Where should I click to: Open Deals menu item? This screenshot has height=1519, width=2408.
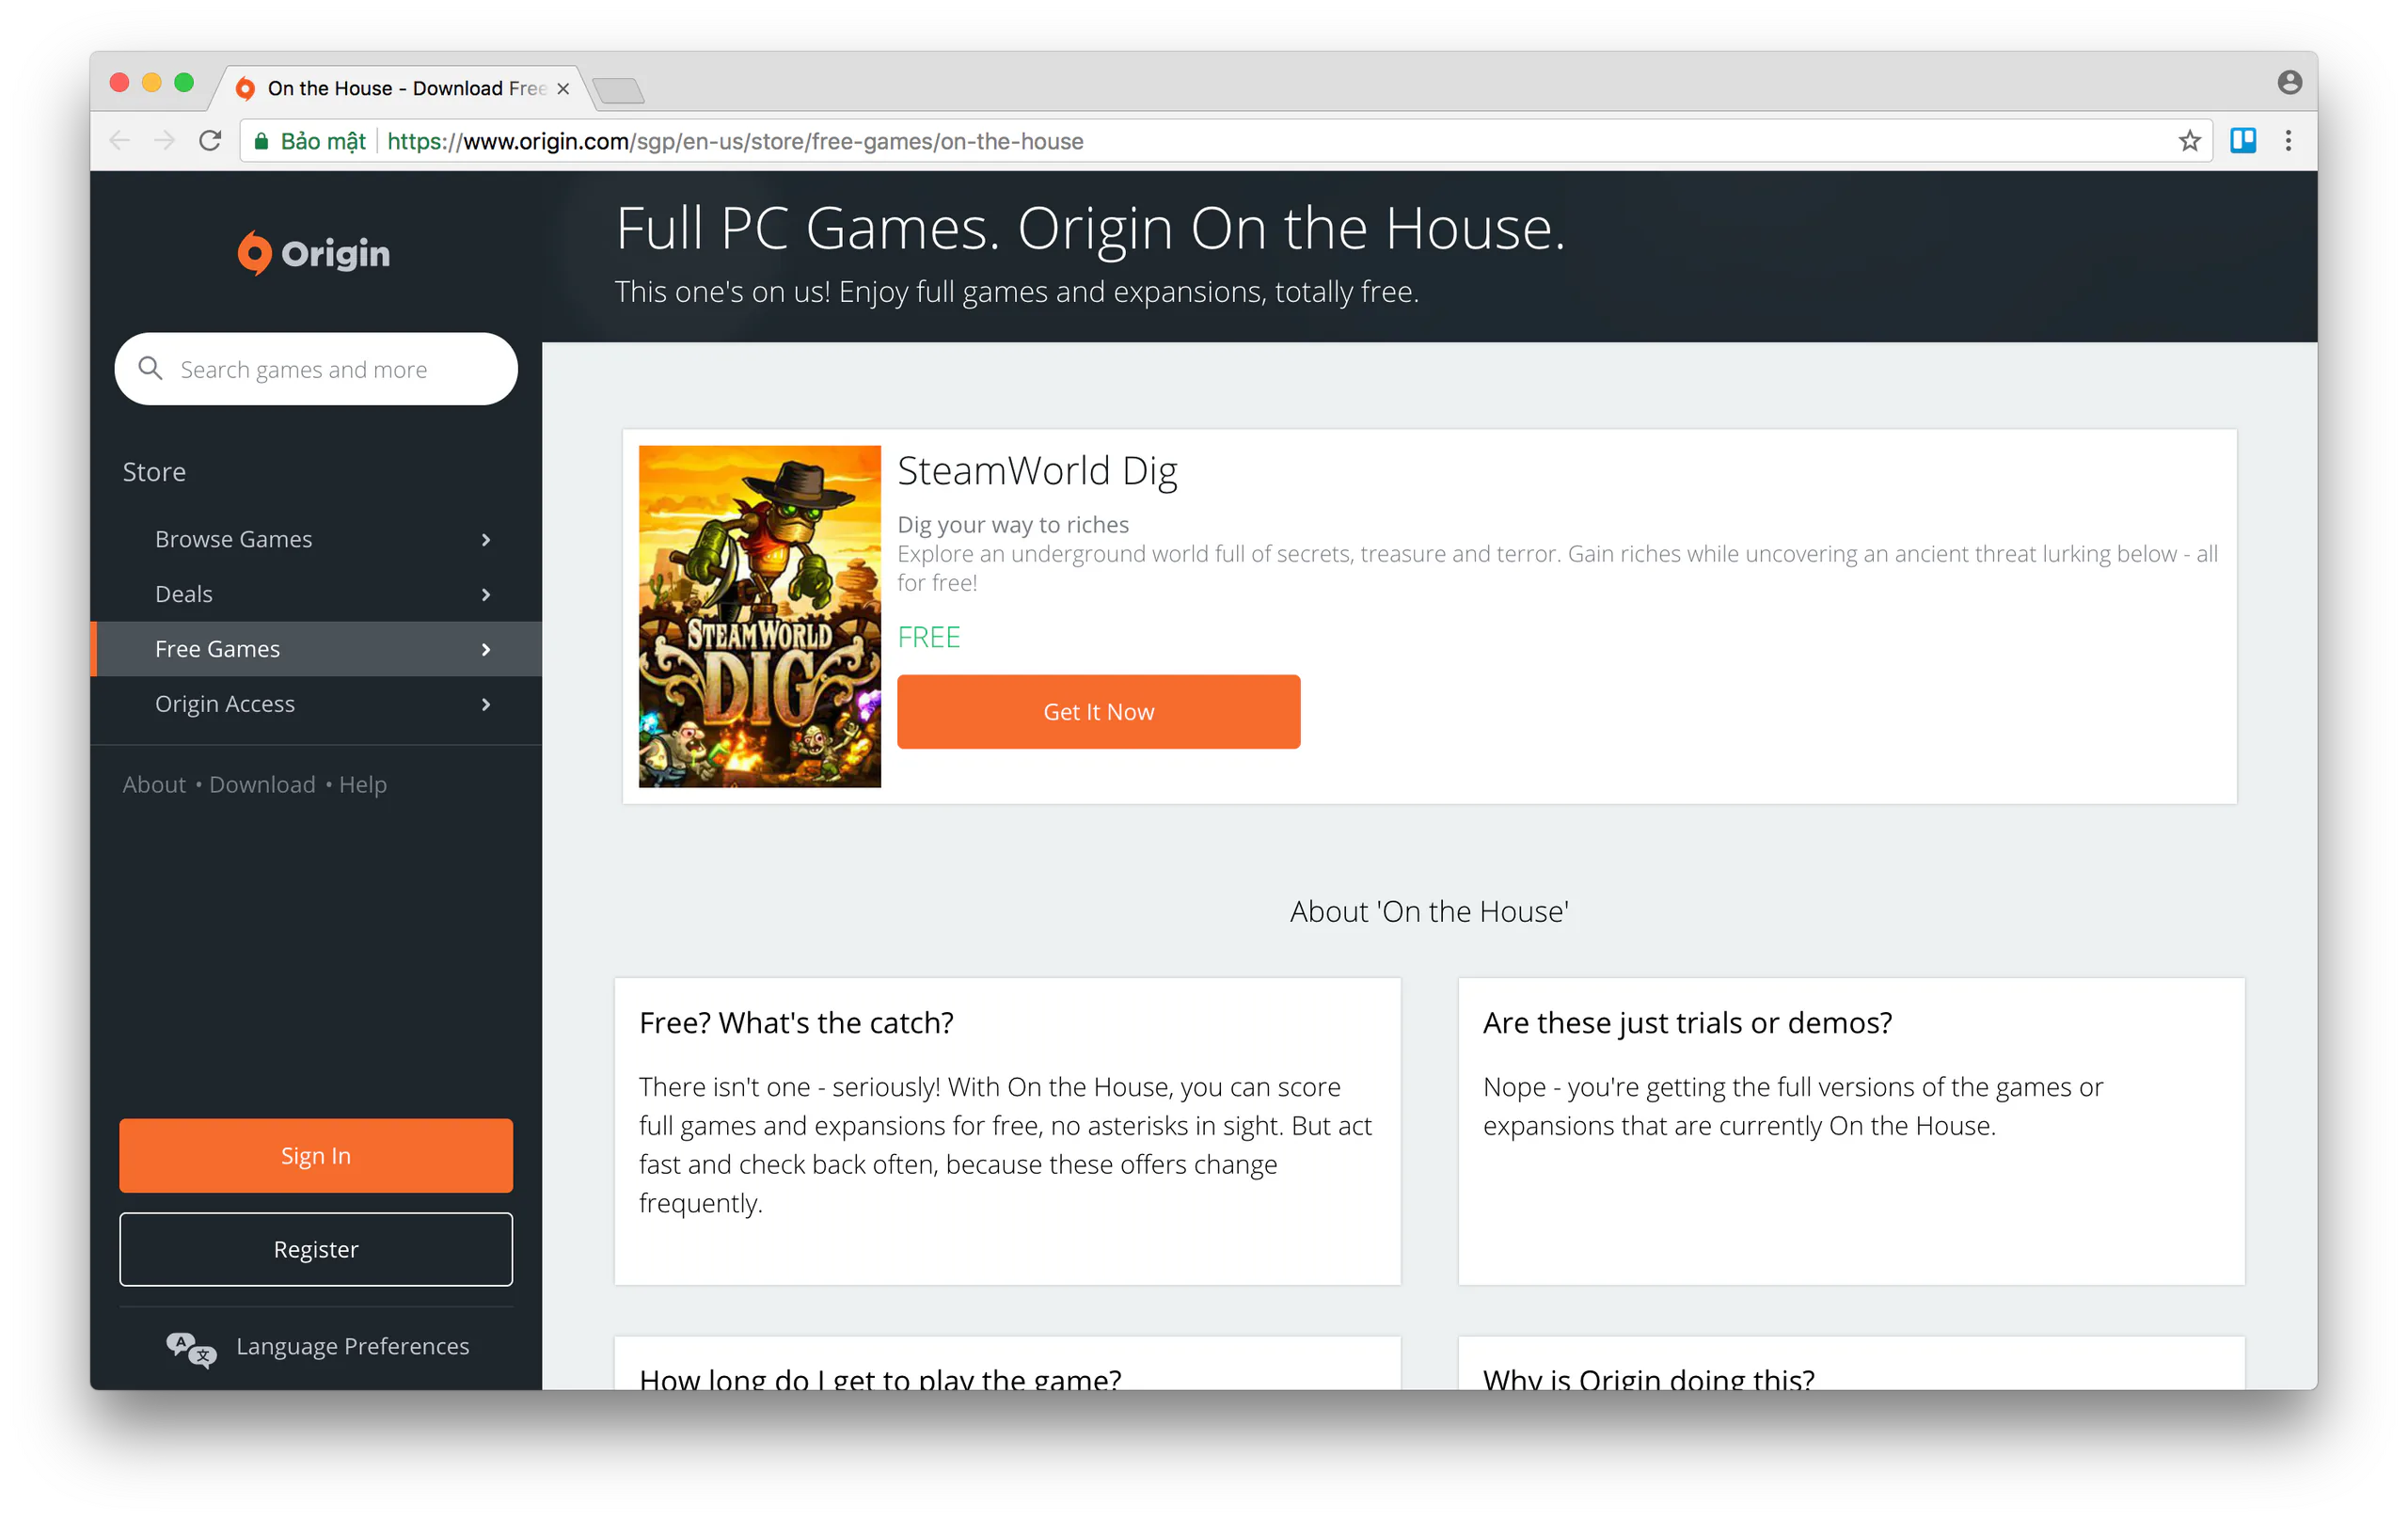click(x=316, y=595)
